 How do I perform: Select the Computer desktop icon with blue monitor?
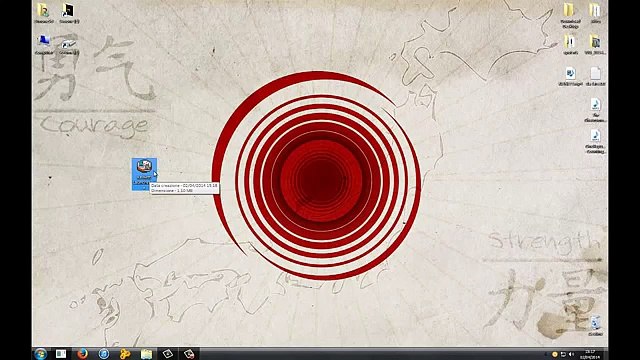[x=44, y=44]
